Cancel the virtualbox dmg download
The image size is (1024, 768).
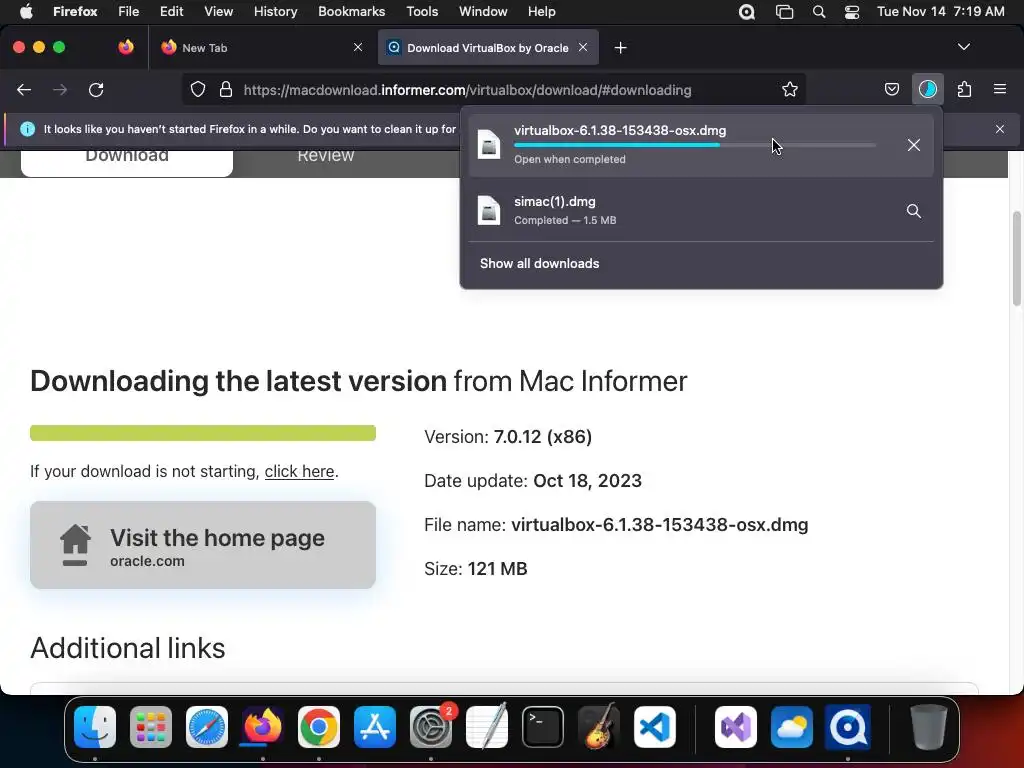[914, 145]
